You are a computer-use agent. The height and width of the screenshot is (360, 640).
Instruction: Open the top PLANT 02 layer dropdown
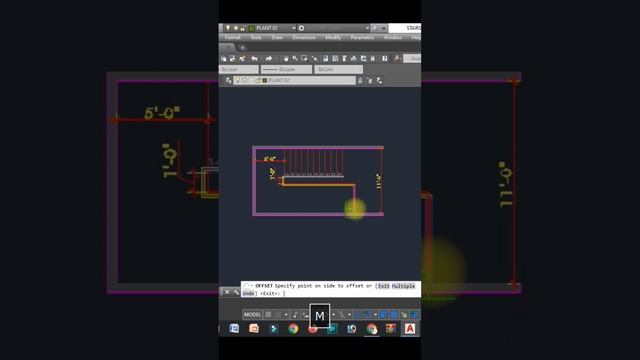pos(294,28)
